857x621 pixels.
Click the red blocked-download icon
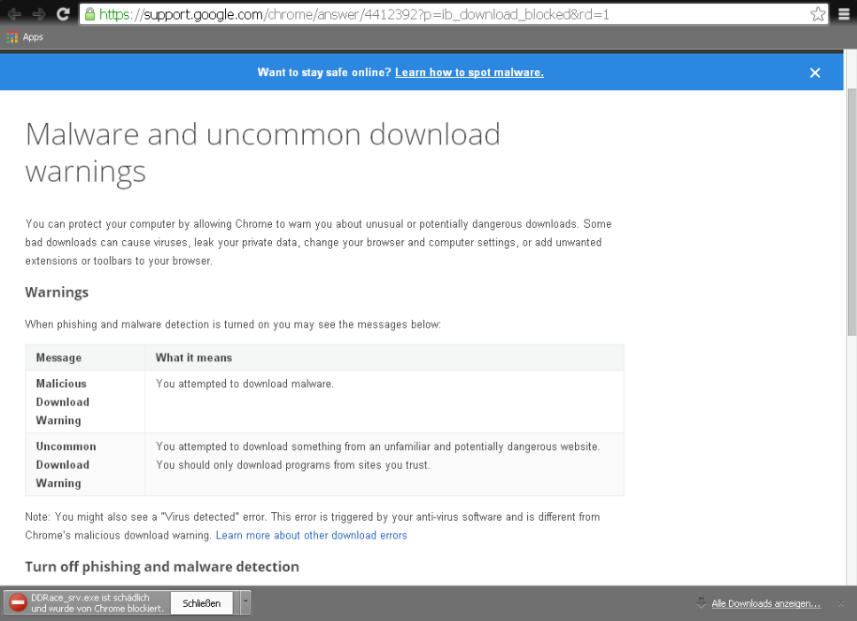pos(18,602)
